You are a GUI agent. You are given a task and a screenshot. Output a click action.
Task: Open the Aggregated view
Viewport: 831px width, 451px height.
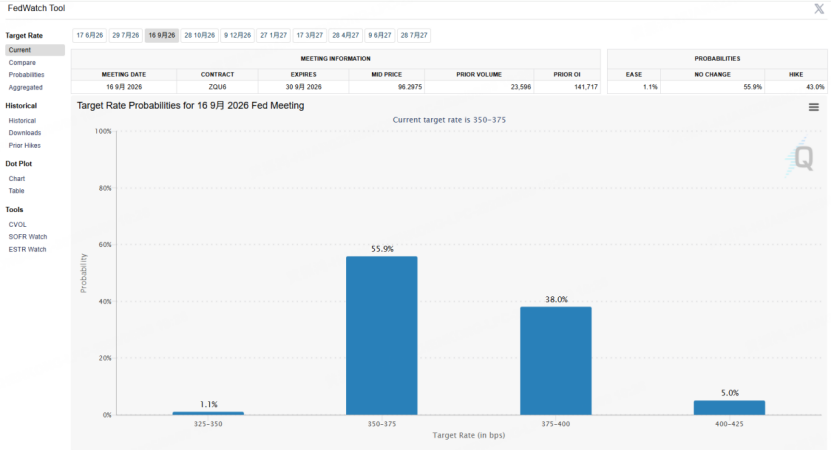[x=25, y=87]
